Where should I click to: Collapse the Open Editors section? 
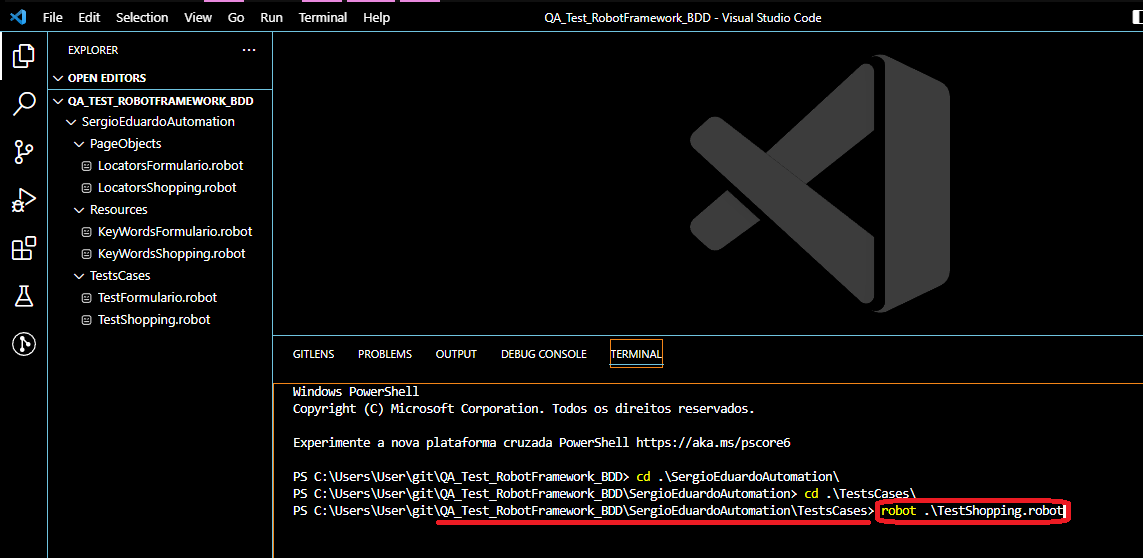point(58,78)
